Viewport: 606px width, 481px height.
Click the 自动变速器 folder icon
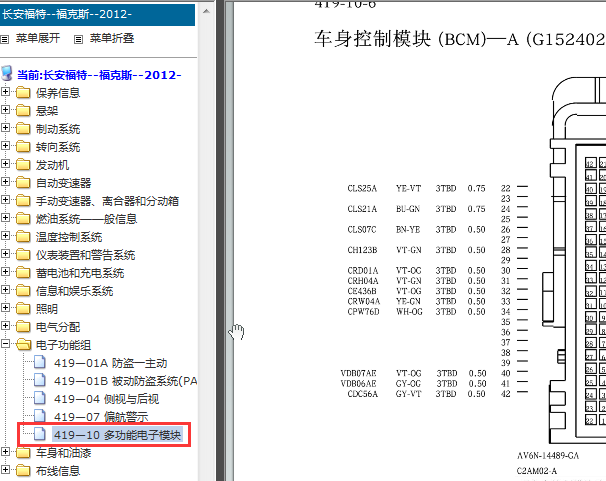[x=23, y=182]
